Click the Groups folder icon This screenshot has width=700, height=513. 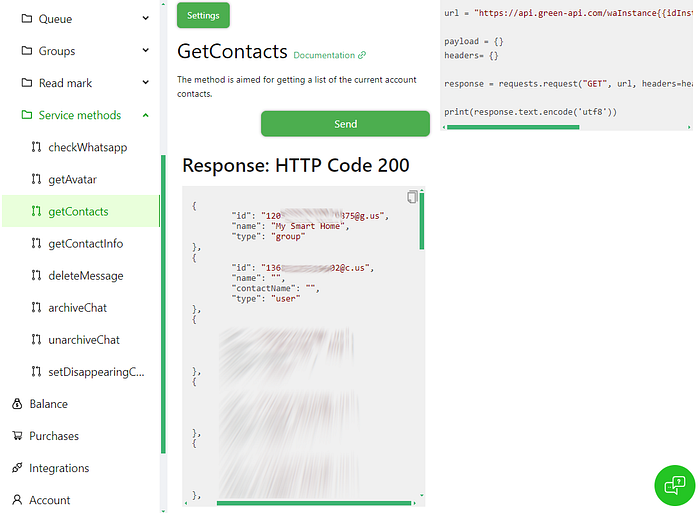click(27, 50)
